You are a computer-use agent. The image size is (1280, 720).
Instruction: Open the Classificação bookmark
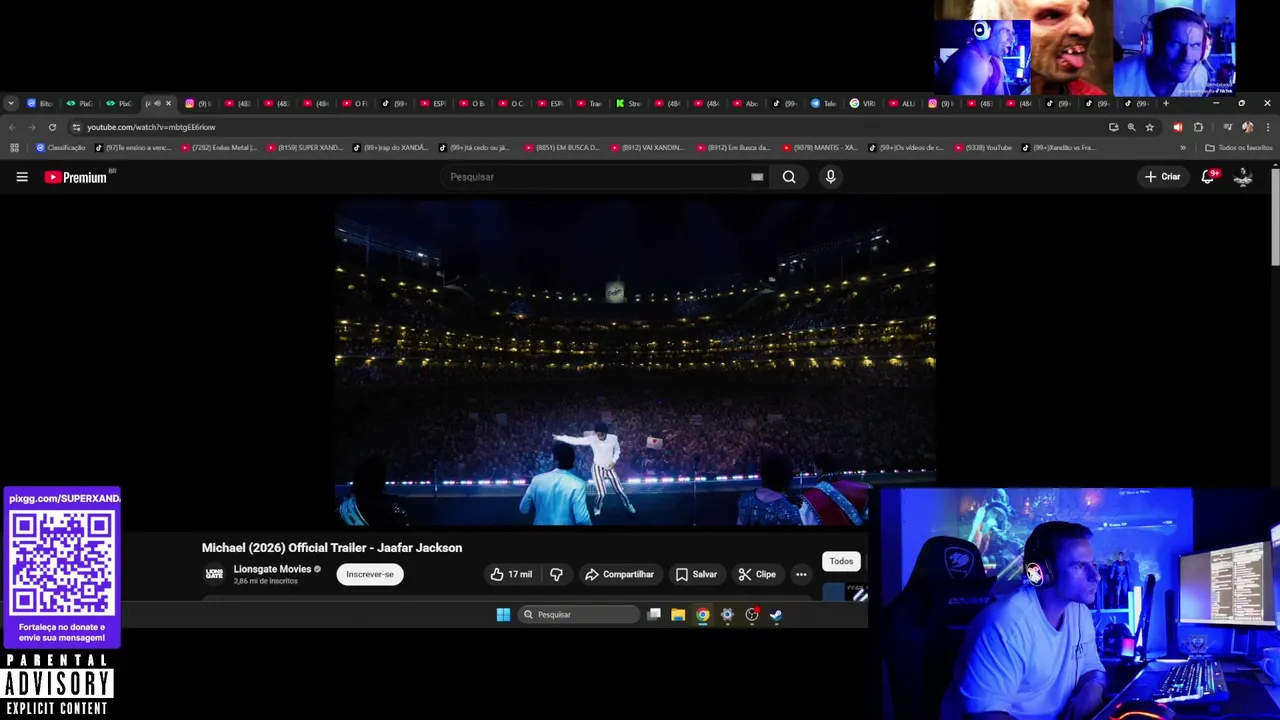click(x=61, y=148)
